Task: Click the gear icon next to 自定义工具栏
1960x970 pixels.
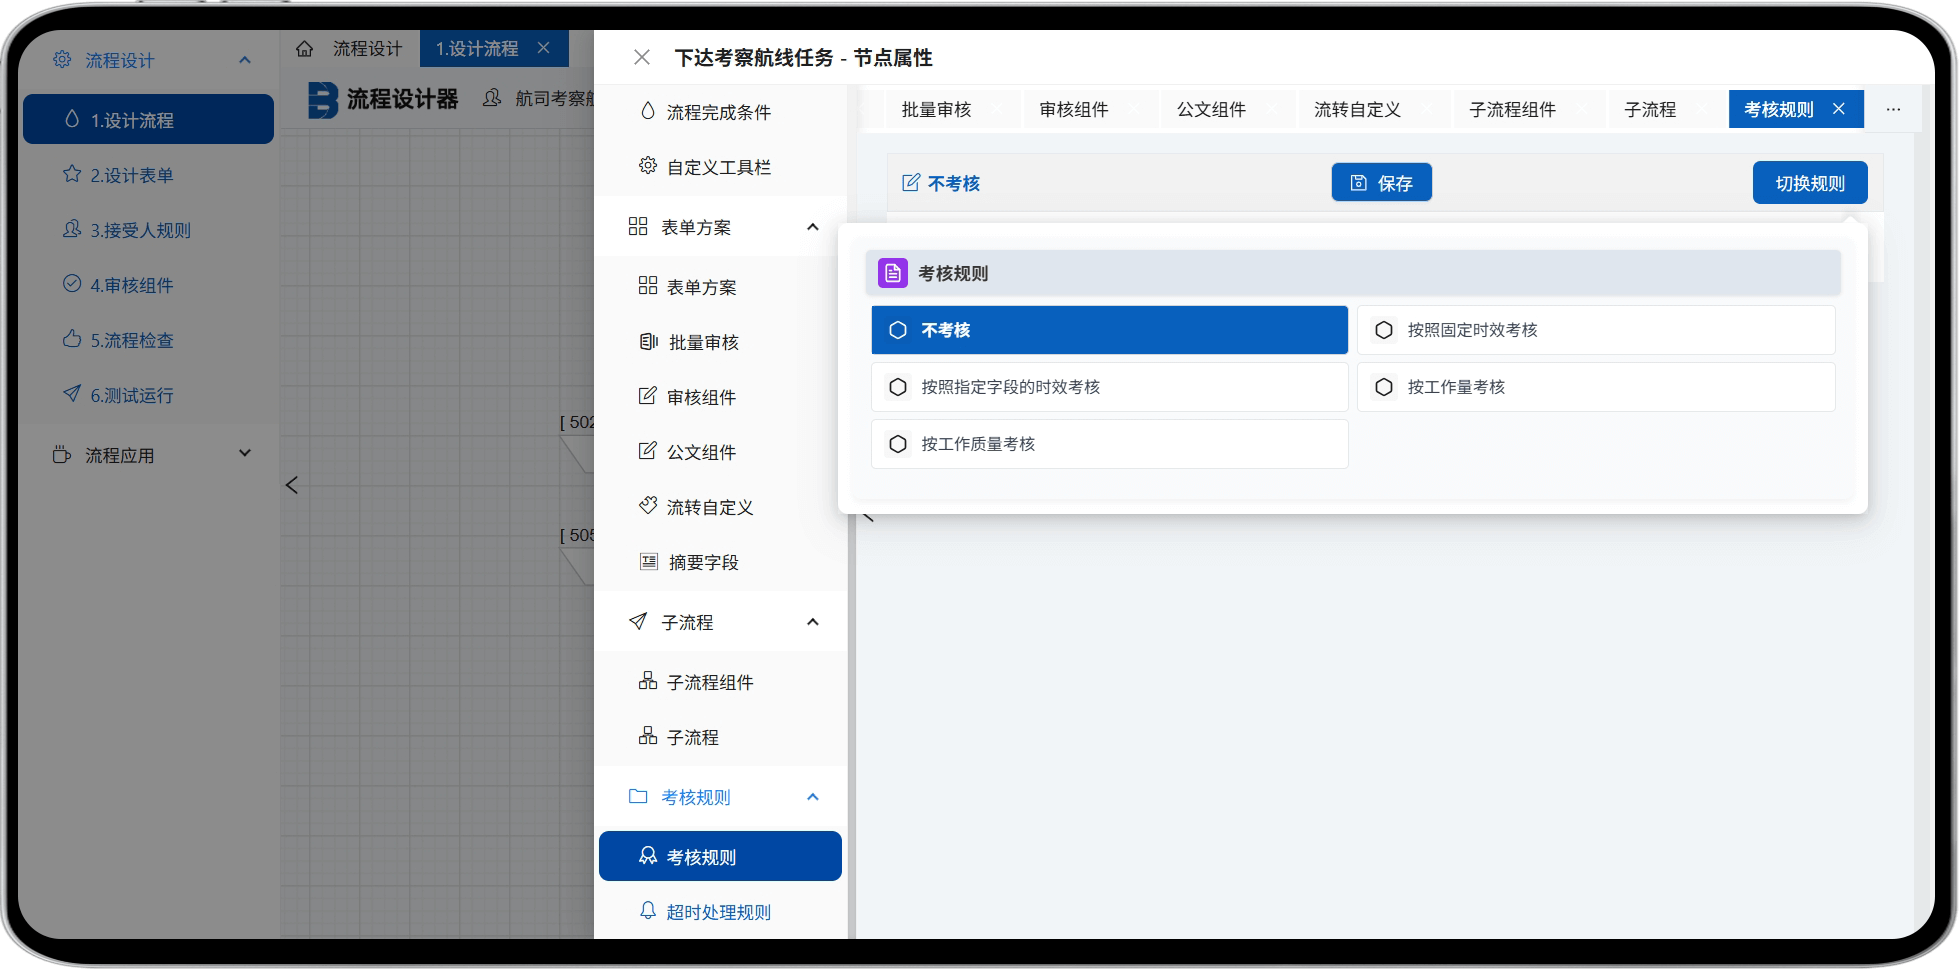Action: pos(648,166)
